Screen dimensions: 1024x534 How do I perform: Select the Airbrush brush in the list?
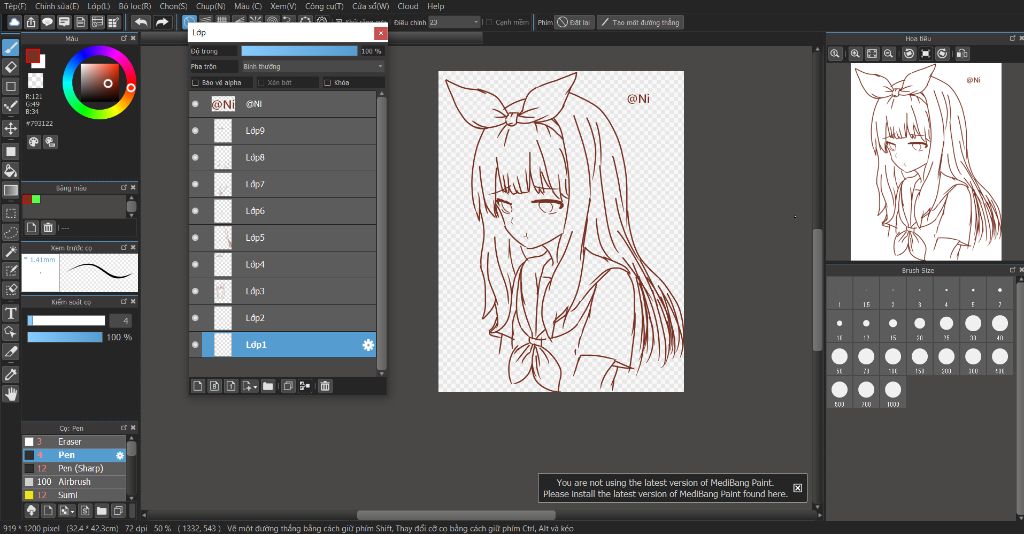[74, 482]
